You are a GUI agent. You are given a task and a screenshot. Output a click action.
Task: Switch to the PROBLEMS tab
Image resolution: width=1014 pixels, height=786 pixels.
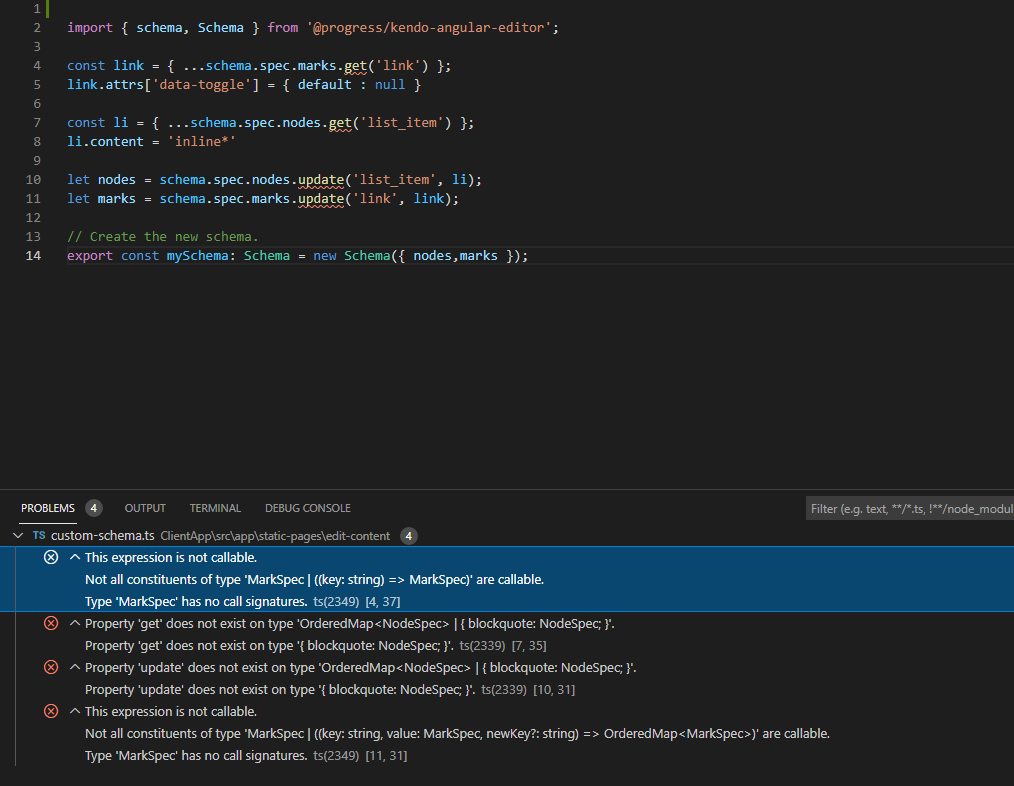point(48,508)
